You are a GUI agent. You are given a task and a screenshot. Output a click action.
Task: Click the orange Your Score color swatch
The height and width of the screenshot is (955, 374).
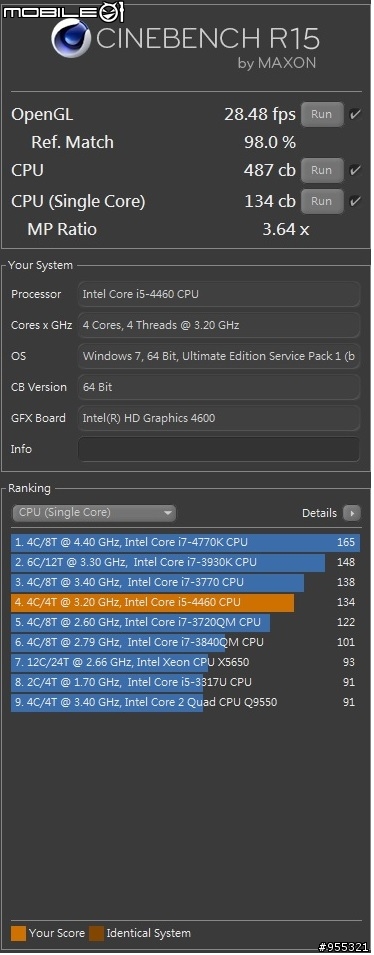(18, 933)
